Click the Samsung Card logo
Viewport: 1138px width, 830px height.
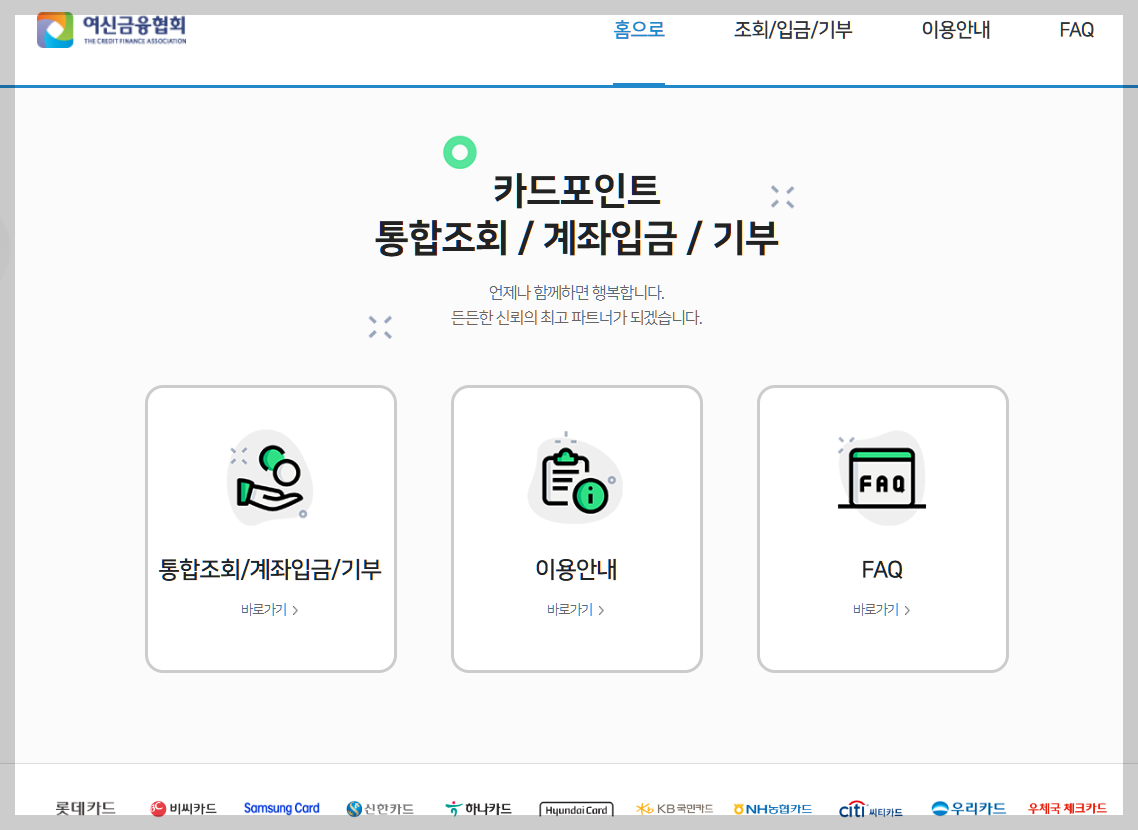tap(282, 808)
